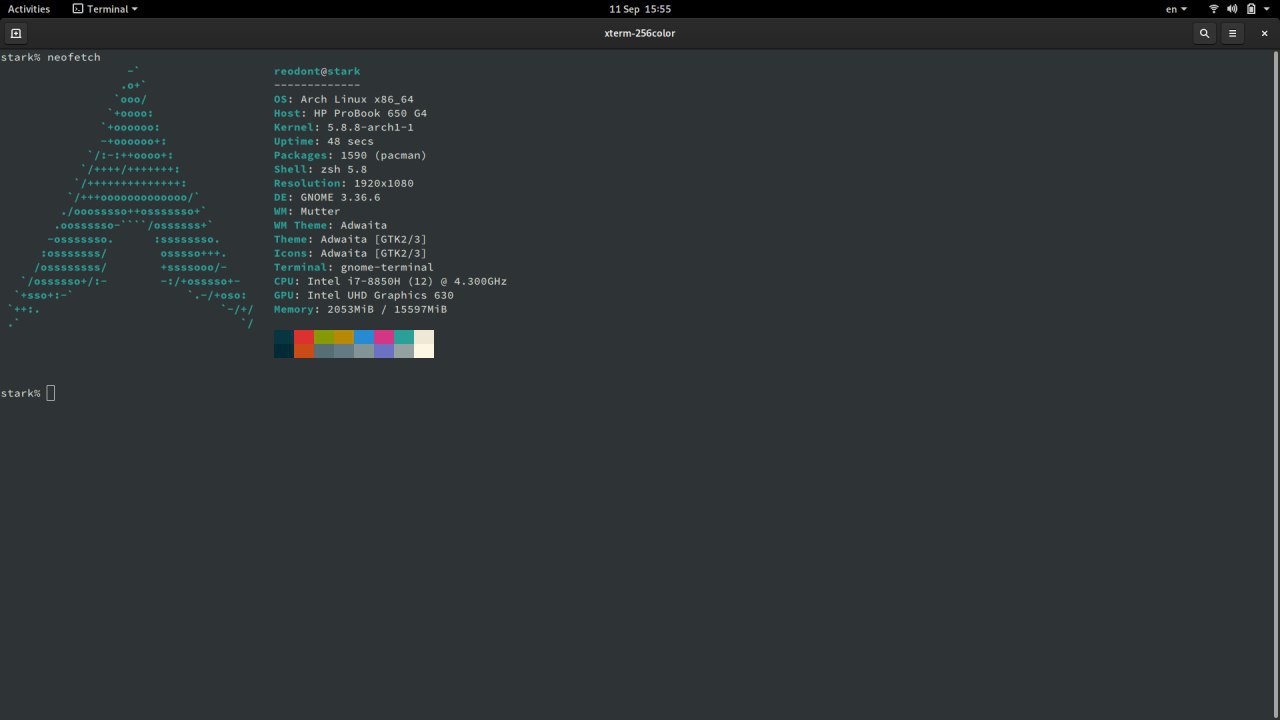Click the 'Host: HP ProBook 650 G4' line
1280x720 pixels.
click(x=350, y=113)
